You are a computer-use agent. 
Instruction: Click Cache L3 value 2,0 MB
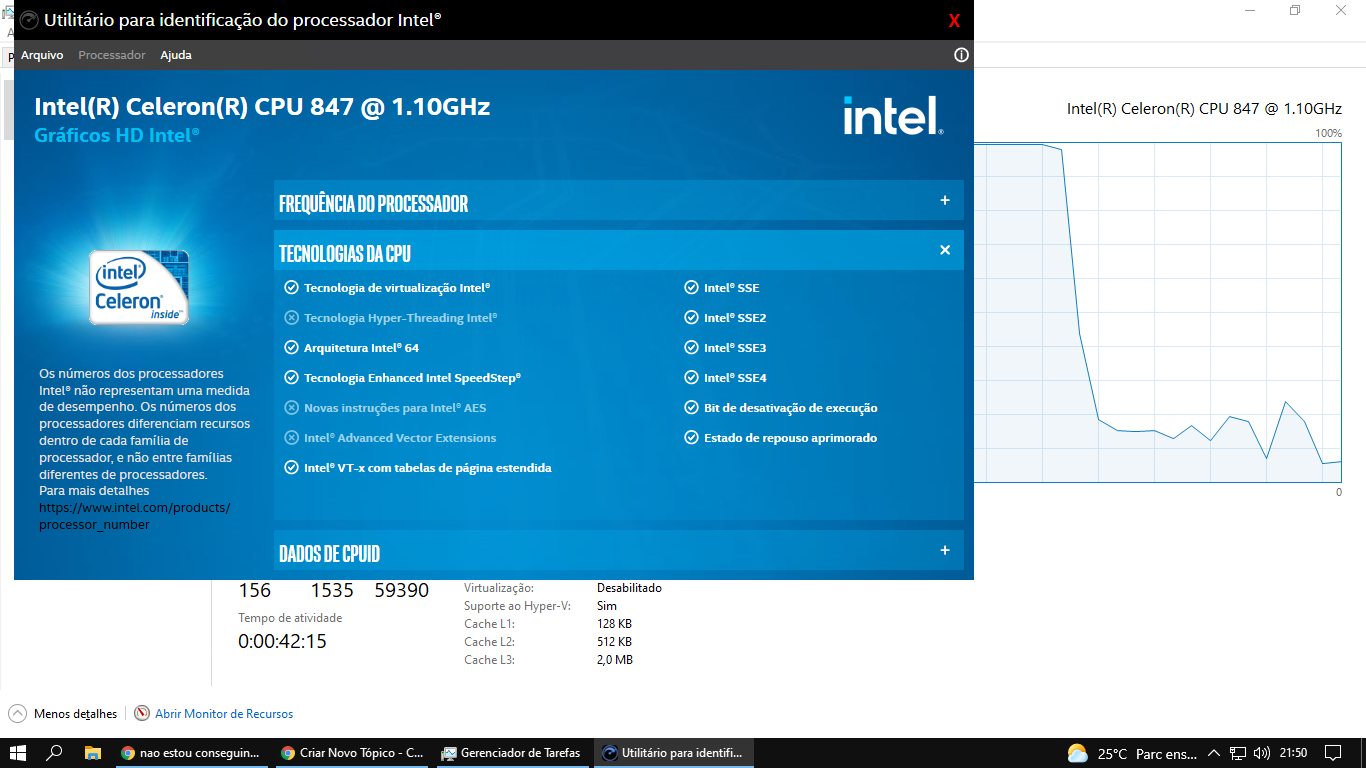pyautogui.click(x=615, y=660)
